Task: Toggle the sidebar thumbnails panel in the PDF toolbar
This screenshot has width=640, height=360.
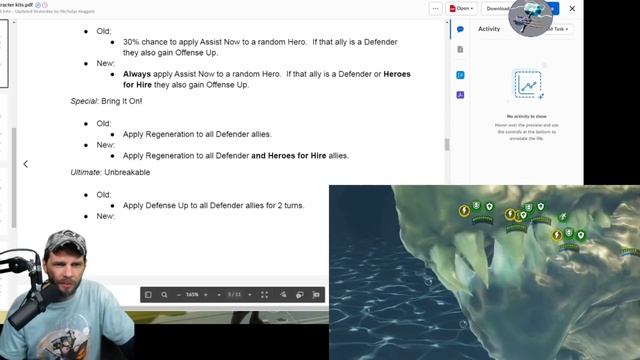Action: pyautogui.click(x=148, y=295)
